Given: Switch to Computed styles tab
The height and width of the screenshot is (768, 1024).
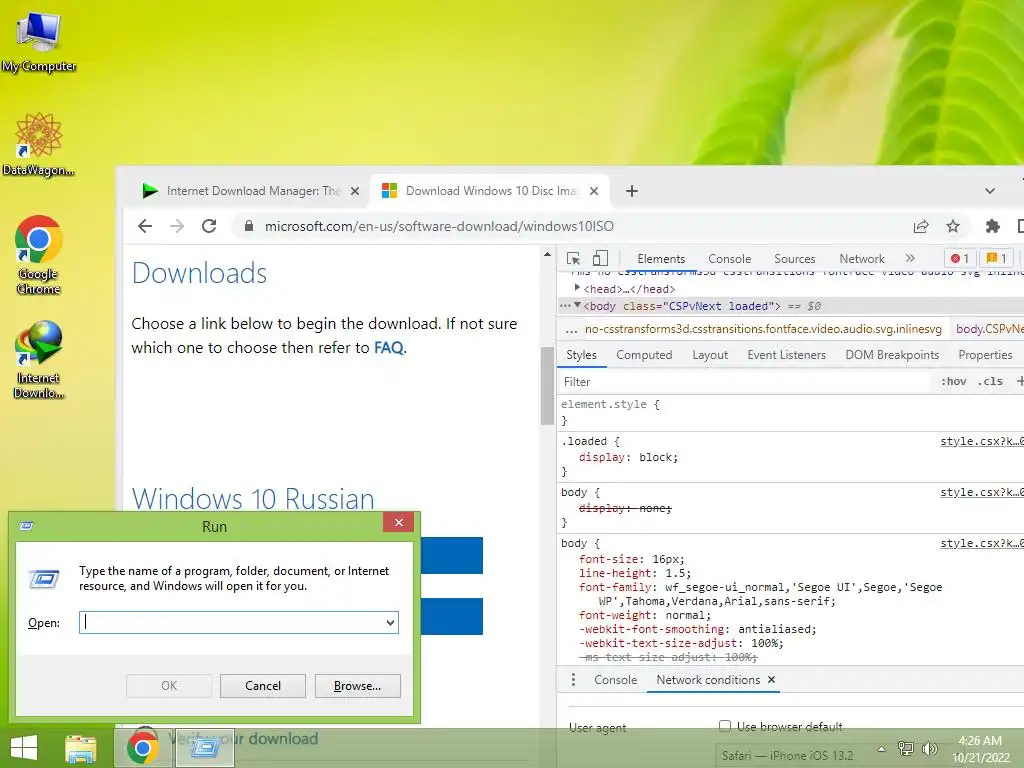Looking at the screenshot, I should pyautogui.click(x=644, y=355).
